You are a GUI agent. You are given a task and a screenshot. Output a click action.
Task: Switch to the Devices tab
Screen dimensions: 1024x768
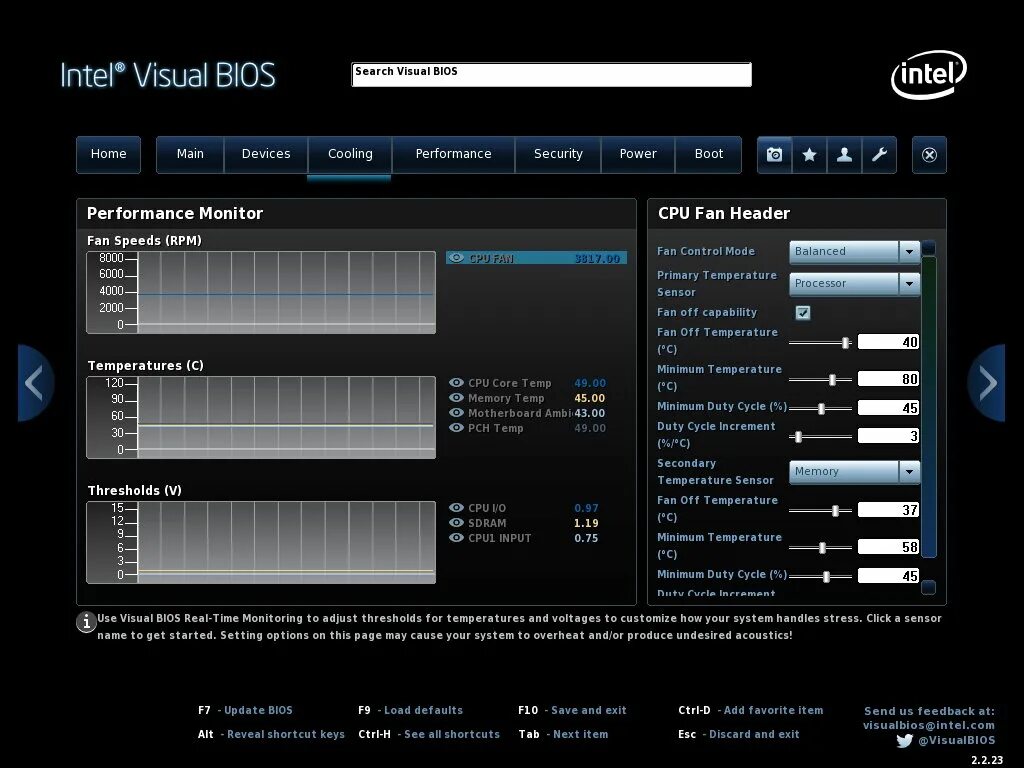[266, 155]
